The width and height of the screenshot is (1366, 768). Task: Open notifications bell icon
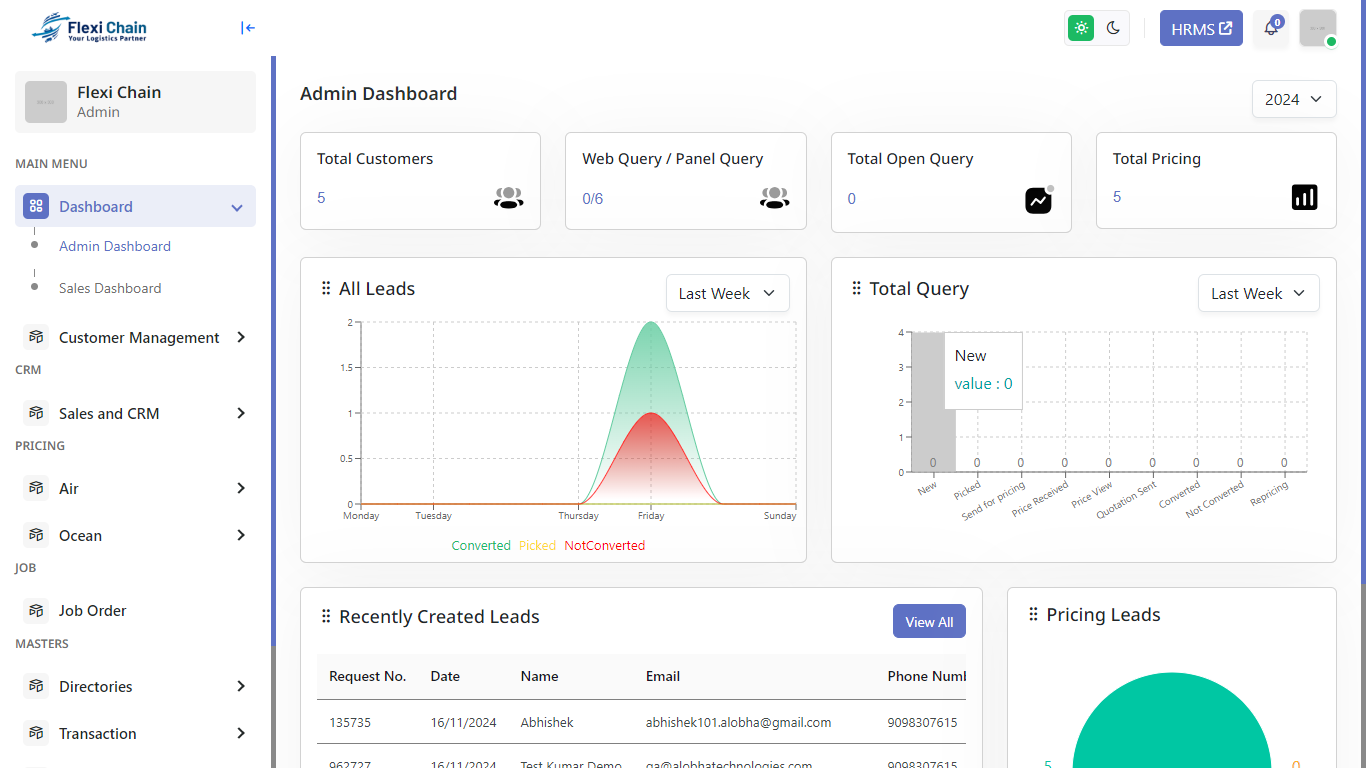[x=1271, y=28]
